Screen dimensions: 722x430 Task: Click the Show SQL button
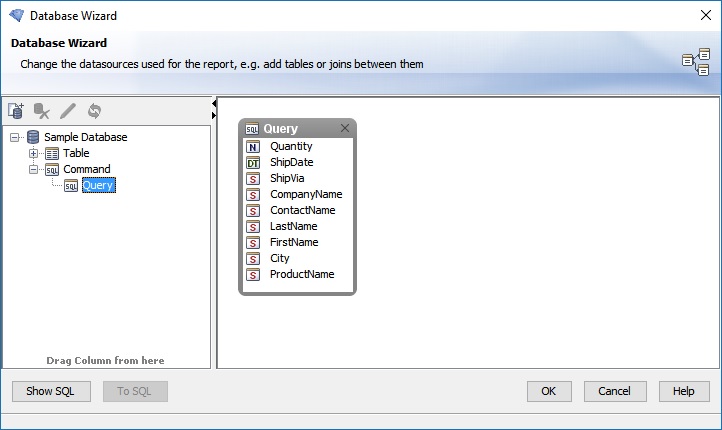(x=51, y=391)
